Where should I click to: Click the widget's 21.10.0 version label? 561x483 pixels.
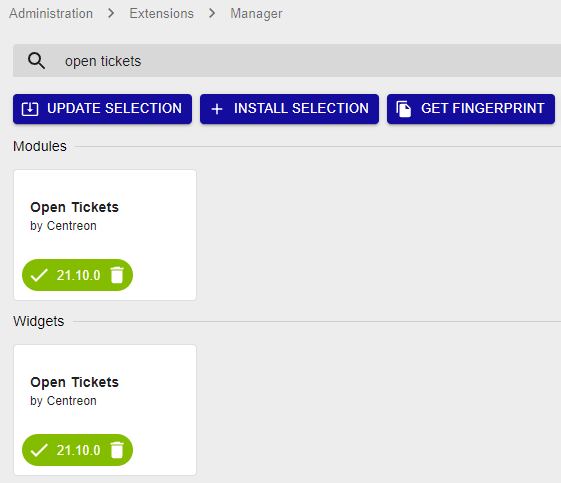tap(78, 450)
